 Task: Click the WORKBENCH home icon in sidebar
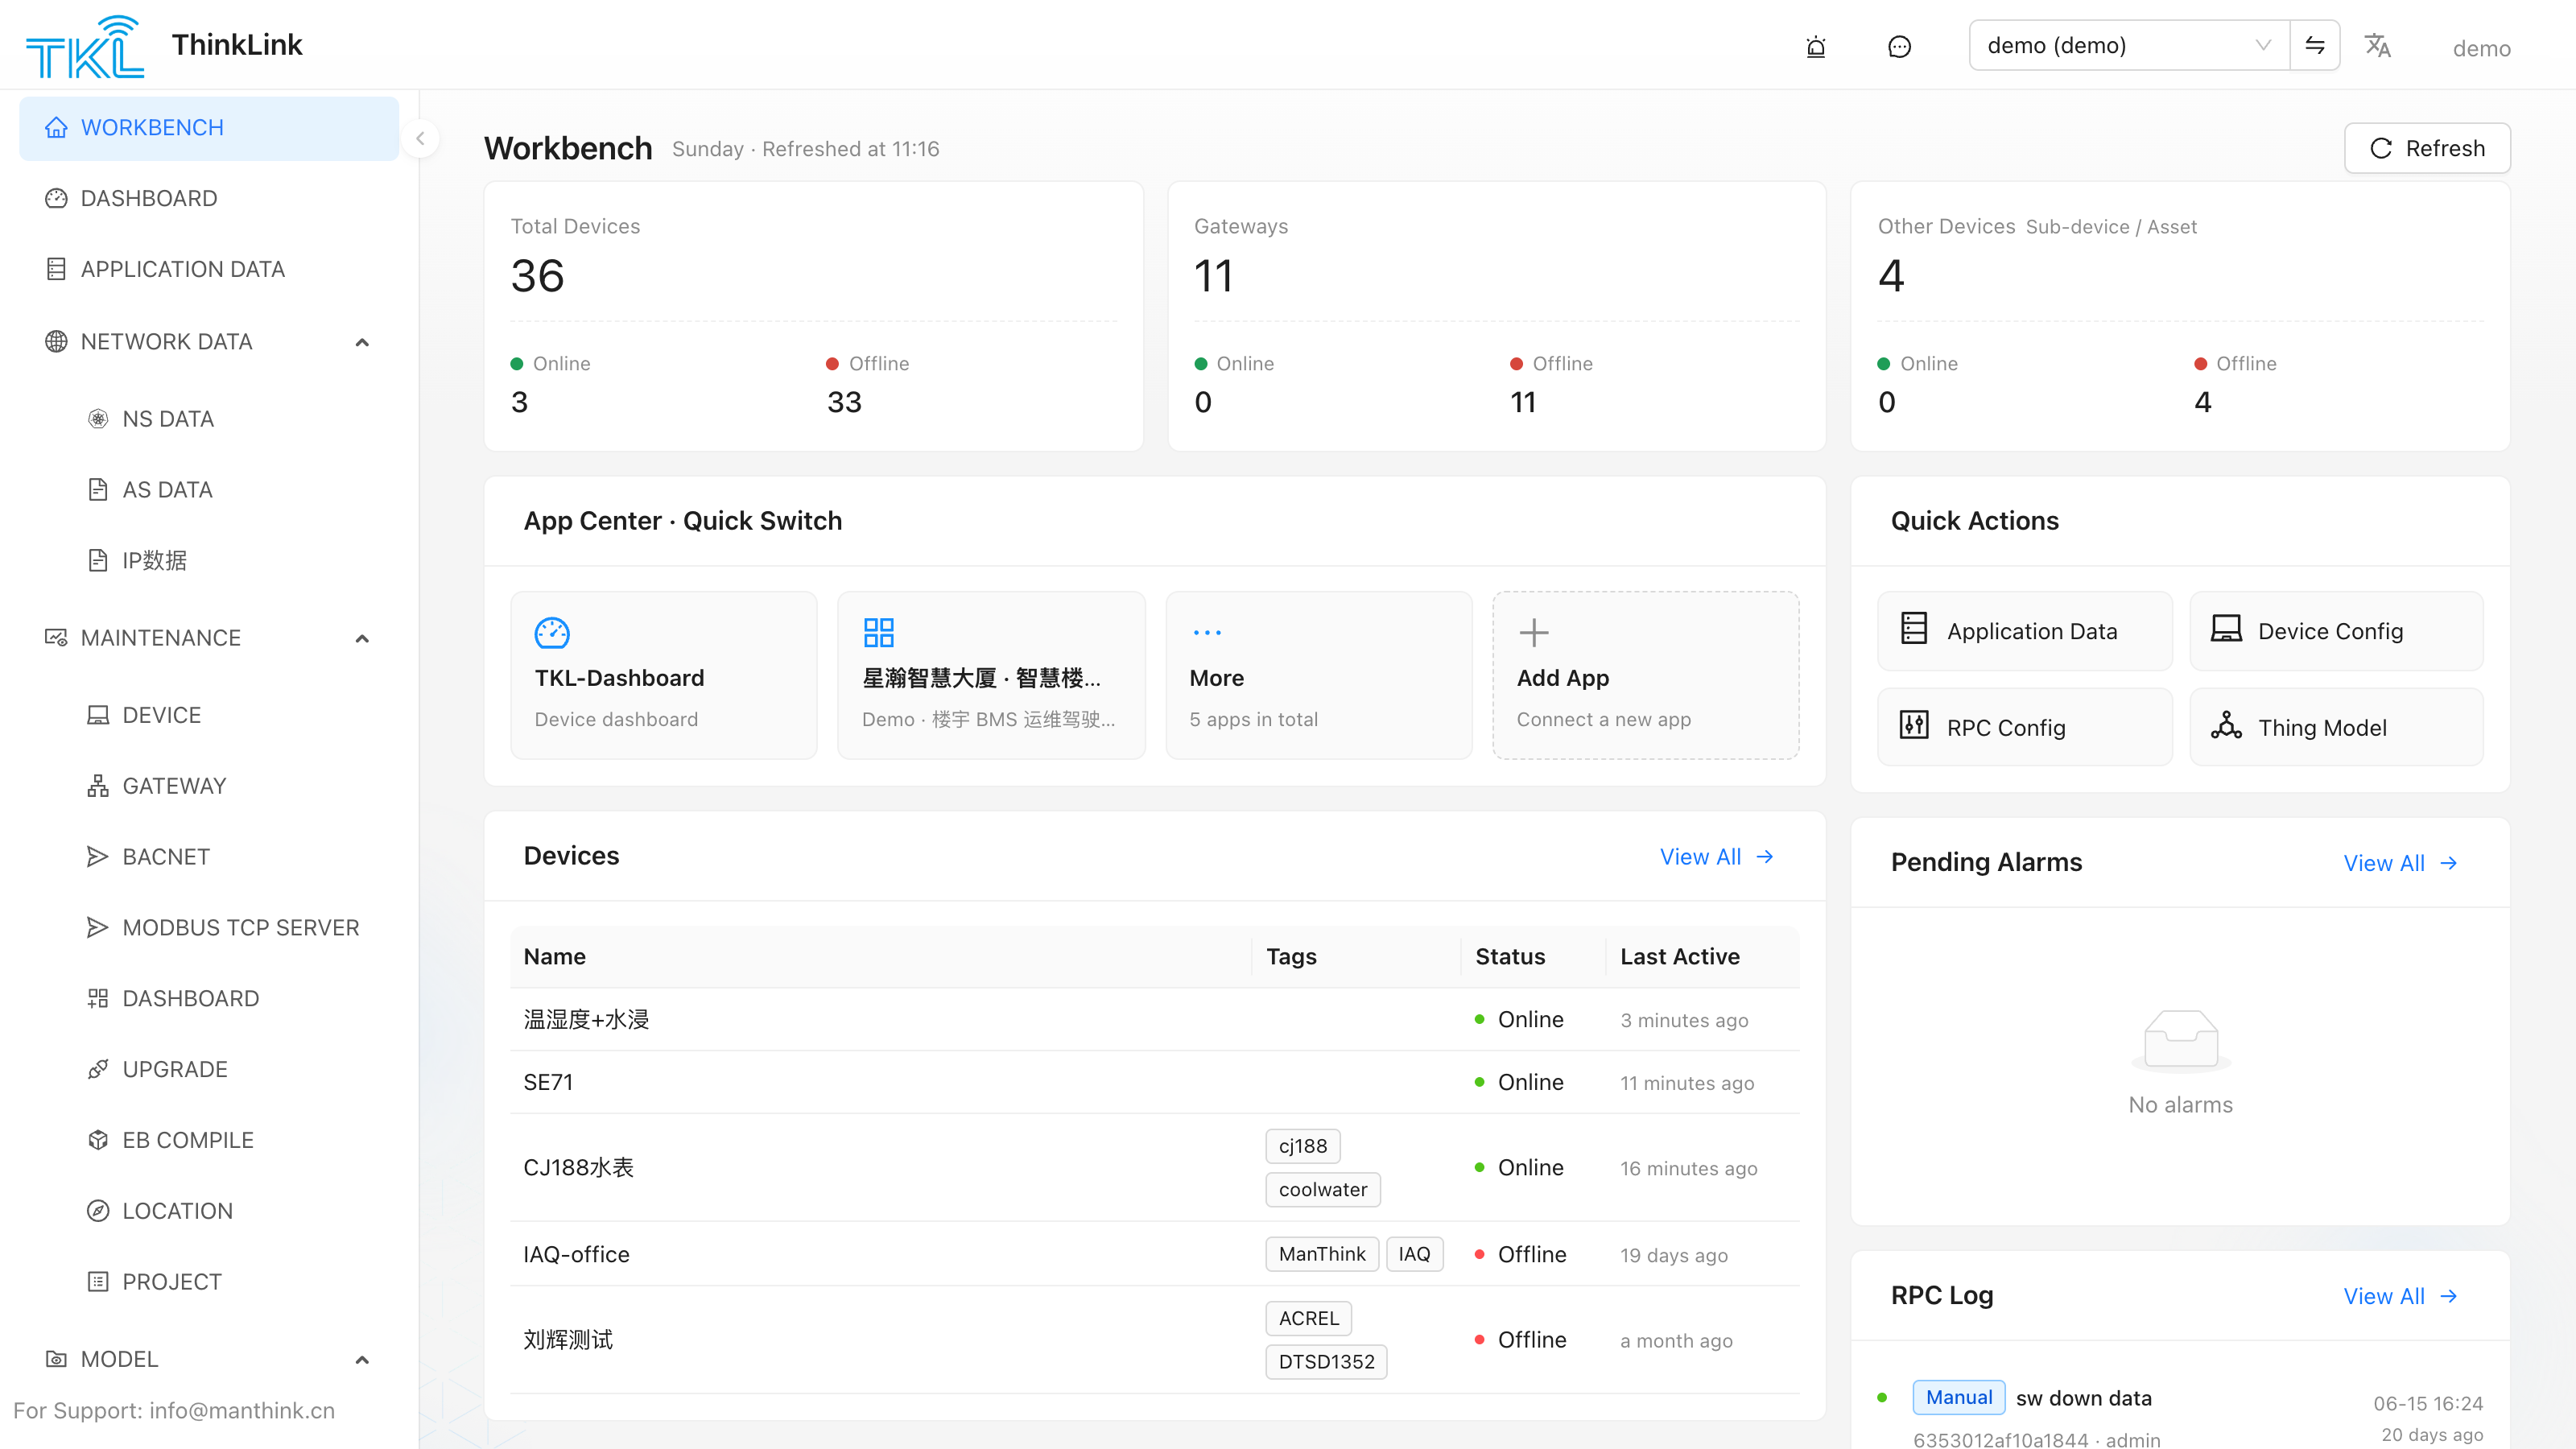click(56, 128)
